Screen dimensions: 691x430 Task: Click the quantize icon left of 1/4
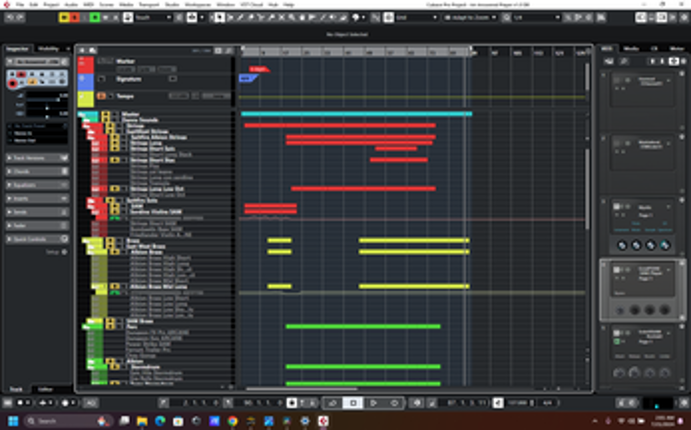pos(506,18)
